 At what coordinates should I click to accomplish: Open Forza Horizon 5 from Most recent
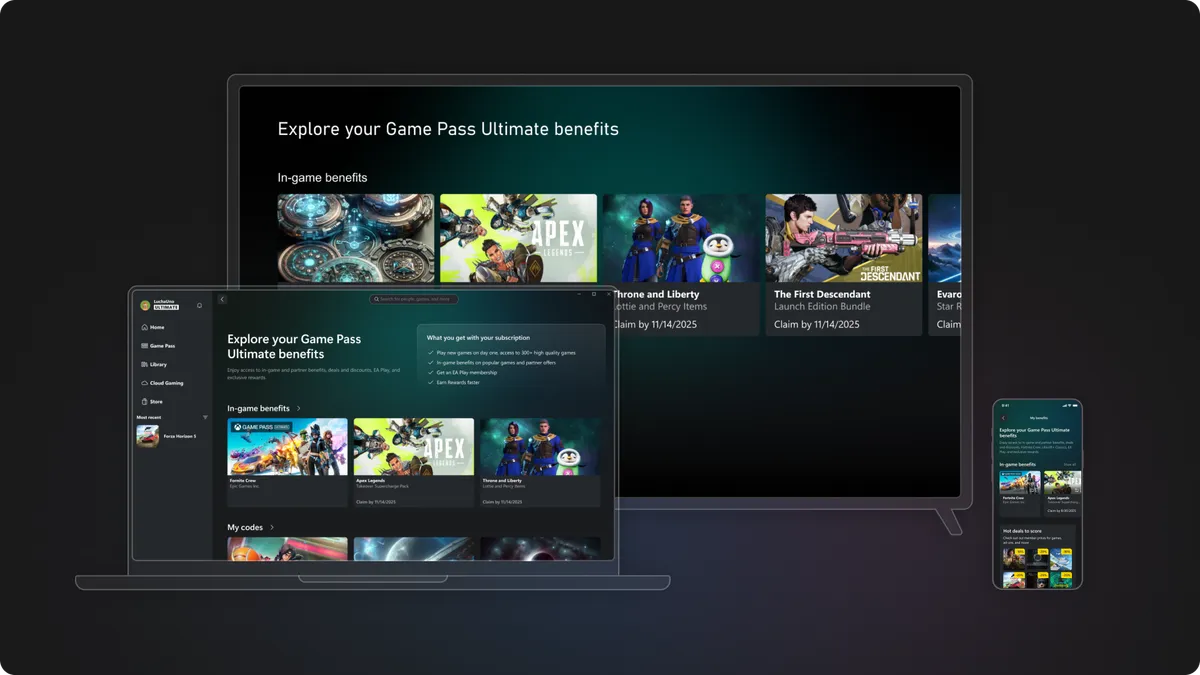pos(166,436)
